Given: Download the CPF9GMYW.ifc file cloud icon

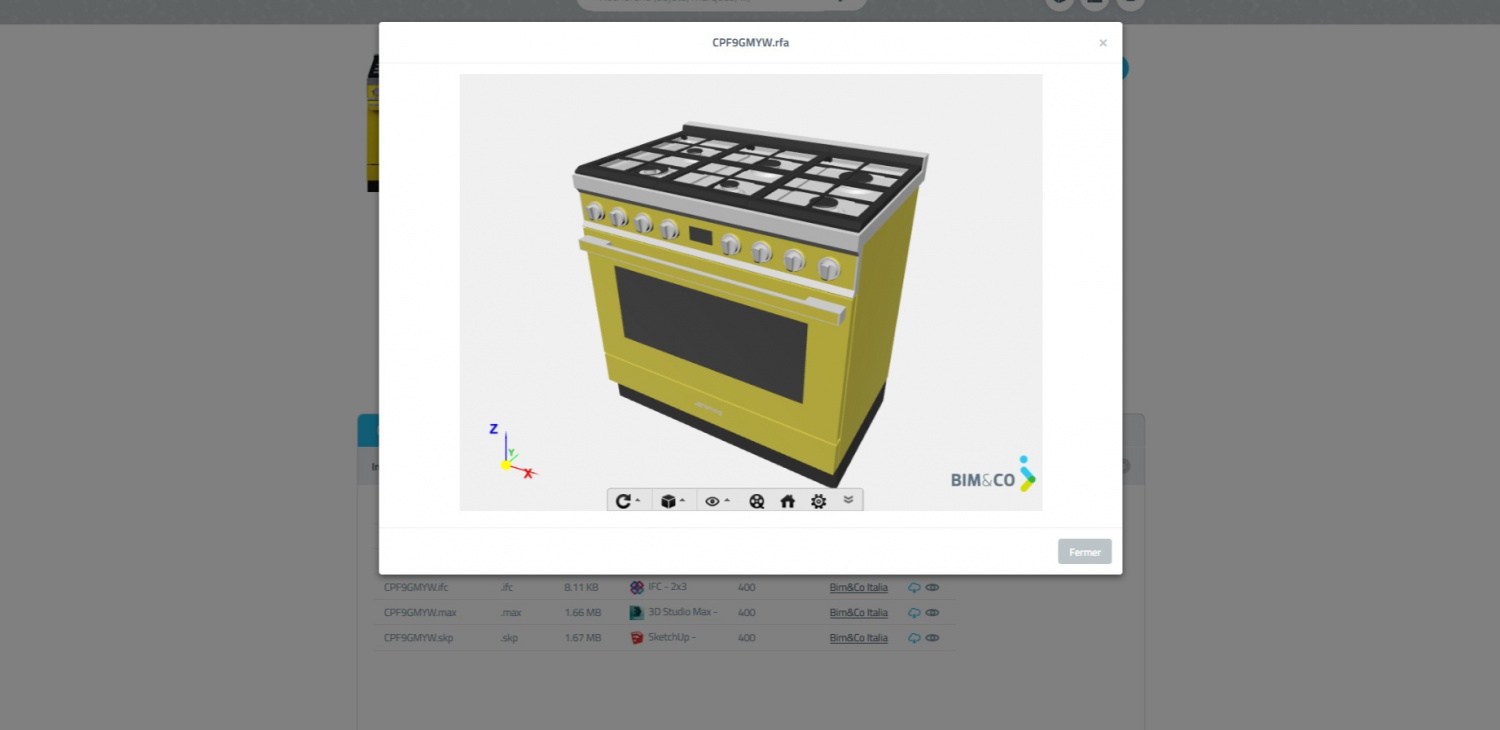Looking at the screenshot, I should [x=914, y=588].
